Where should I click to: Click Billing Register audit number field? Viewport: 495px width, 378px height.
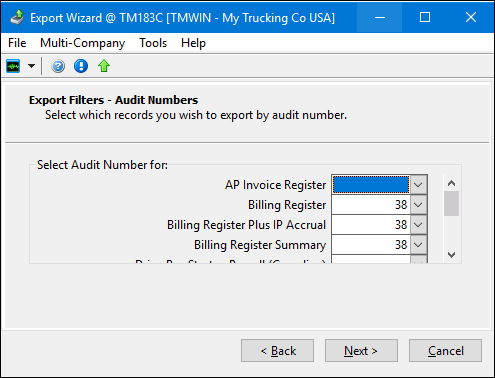(371, 204)
